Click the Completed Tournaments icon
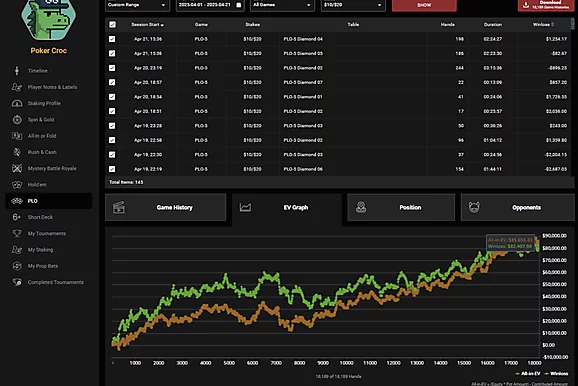Image resolution: width=578 pixels, height=386 pixels. click(17, 282)
